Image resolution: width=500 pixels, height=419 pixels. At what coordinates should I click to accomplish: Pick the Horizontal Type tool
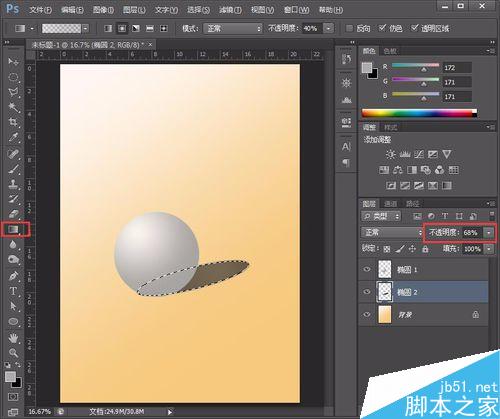[x=13, y=291]
